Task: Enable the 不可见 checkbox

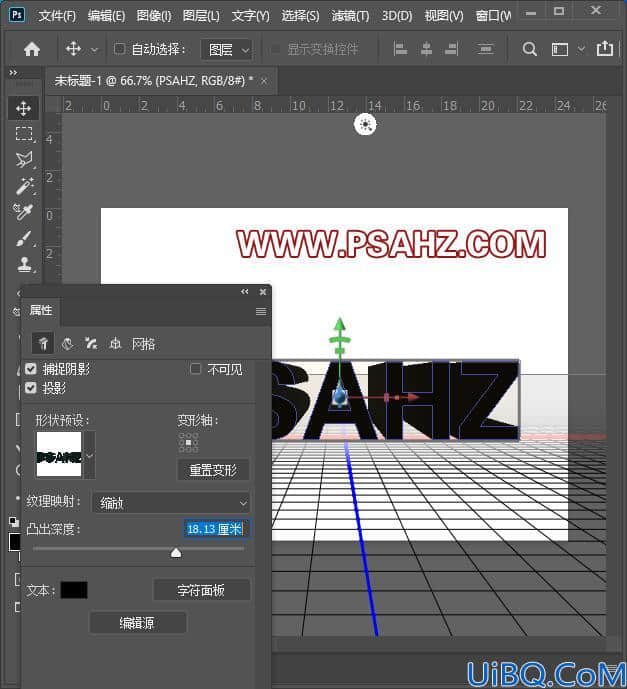Action: click(x=195, y=369)
